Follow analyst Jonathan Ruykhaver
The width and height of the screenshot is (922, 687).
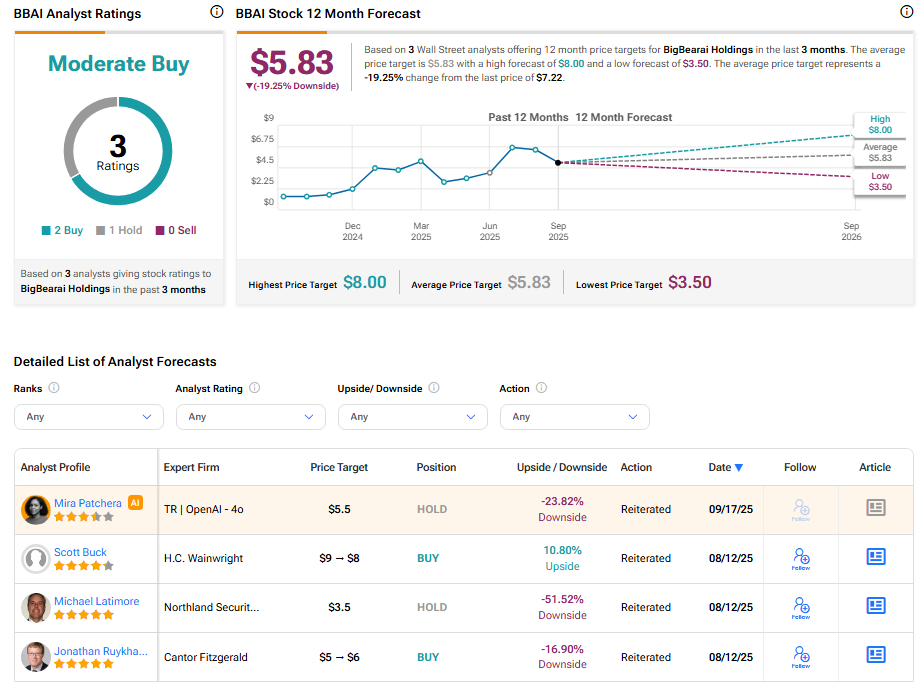(800, 656)
